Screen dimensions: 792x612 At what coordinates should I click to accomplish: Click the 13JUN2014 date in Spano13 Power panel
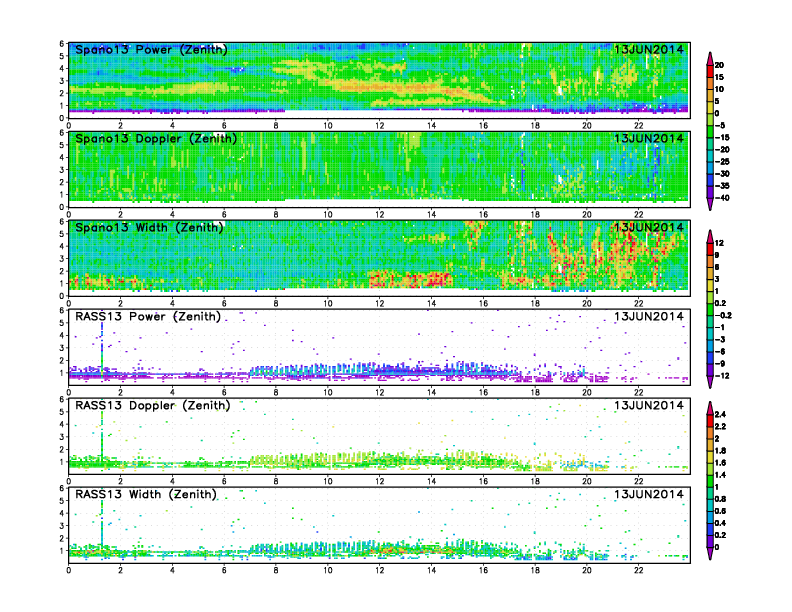(x=649, y=49)
